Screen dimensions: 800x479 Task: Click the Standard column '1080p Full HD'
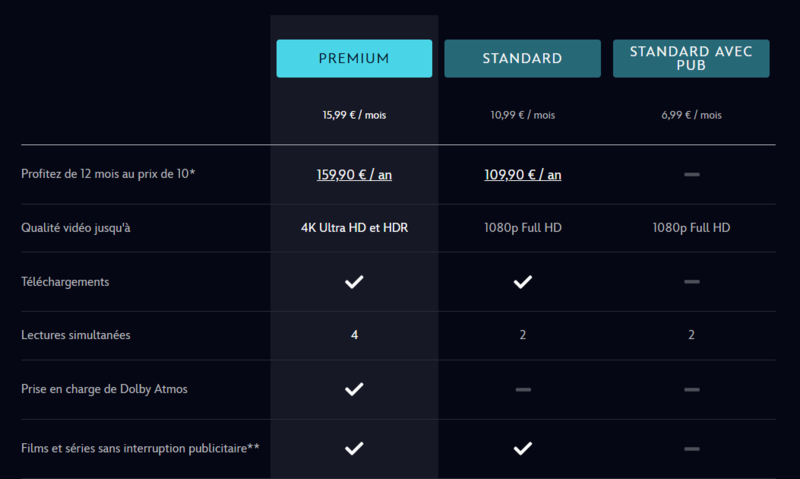click(x=522, y=228)
